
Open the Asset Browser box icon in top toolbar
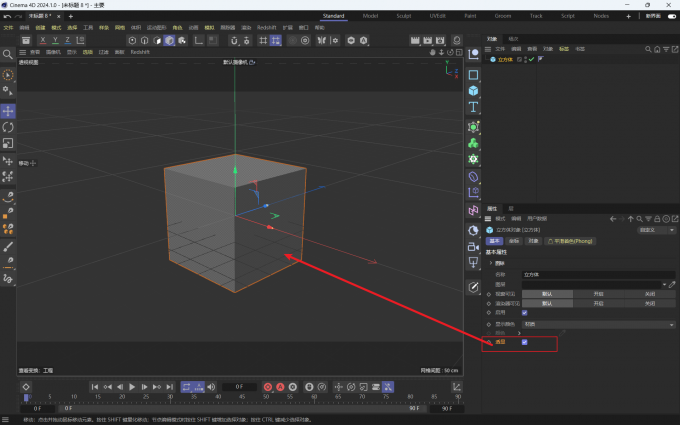coord(26,40)
